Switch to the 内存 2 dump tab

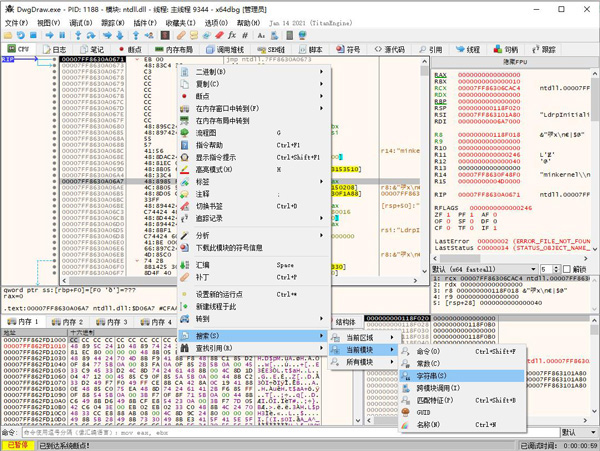click(x=67, y=322)
